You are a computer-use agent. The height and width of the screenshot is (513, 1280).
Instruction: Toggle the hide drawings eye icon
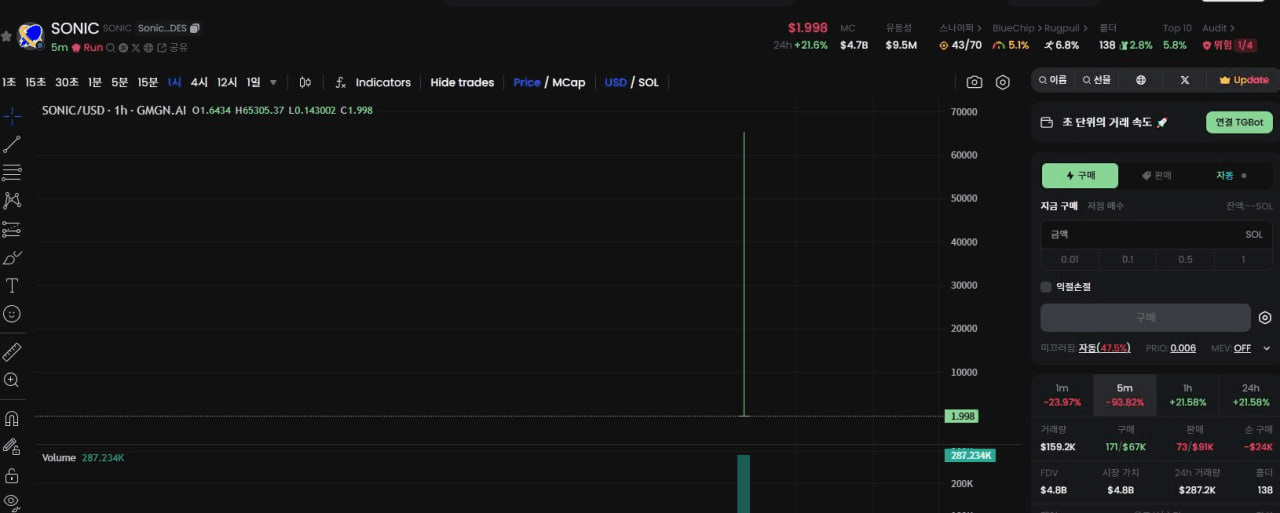(12, 500)
